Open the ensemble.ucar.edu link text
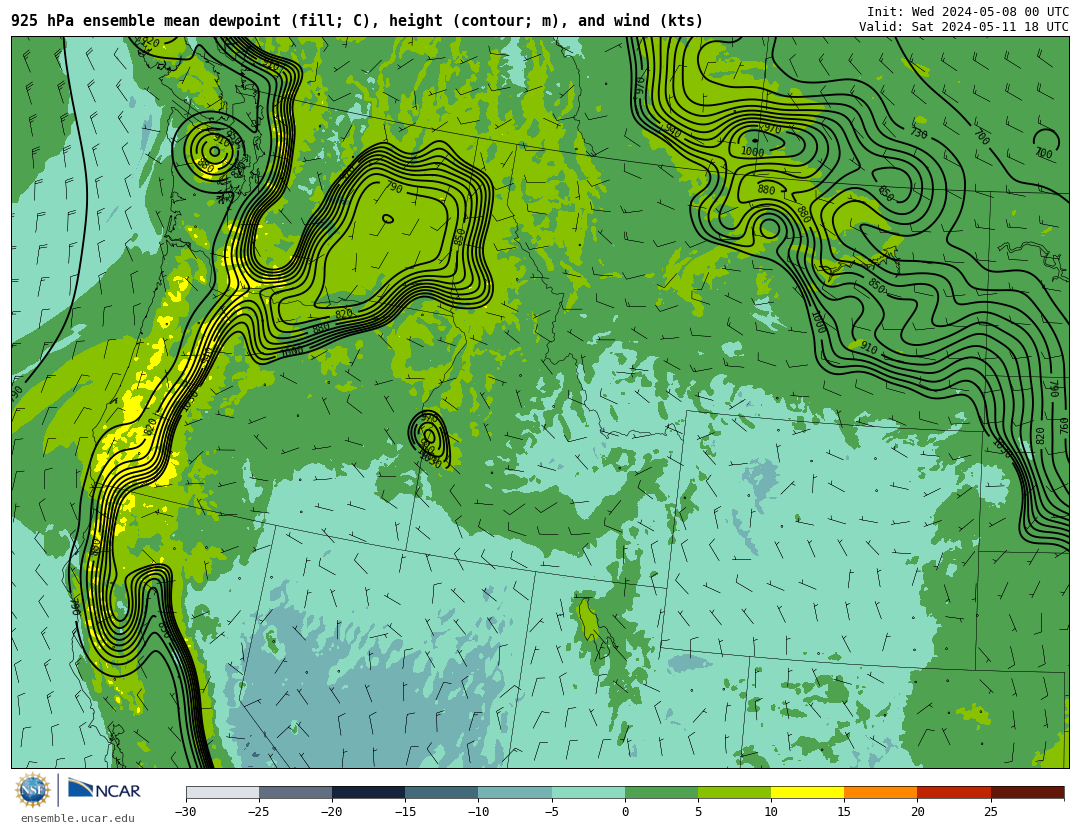 coord(78,819)
